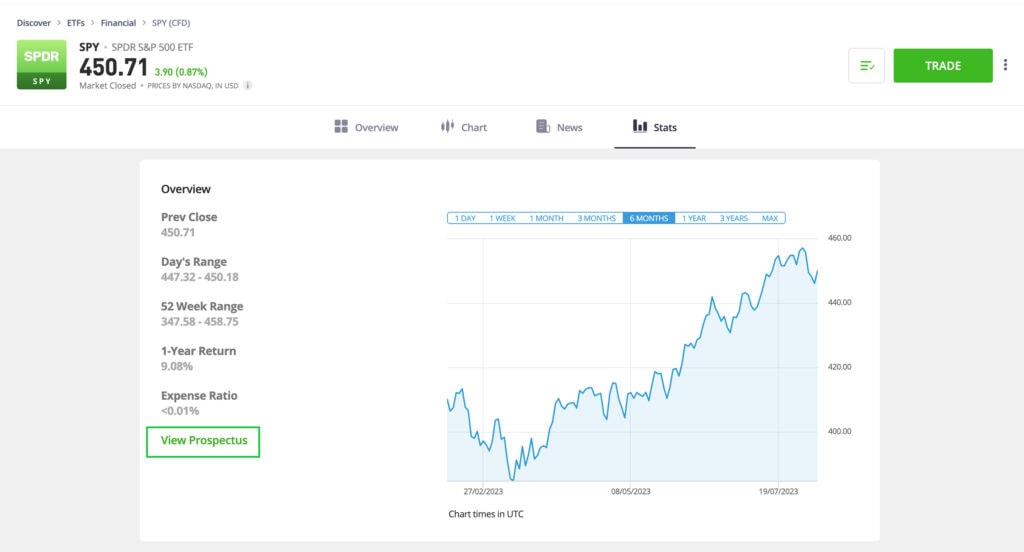Click the 400.00 price axis label

(x=840, y=431)
